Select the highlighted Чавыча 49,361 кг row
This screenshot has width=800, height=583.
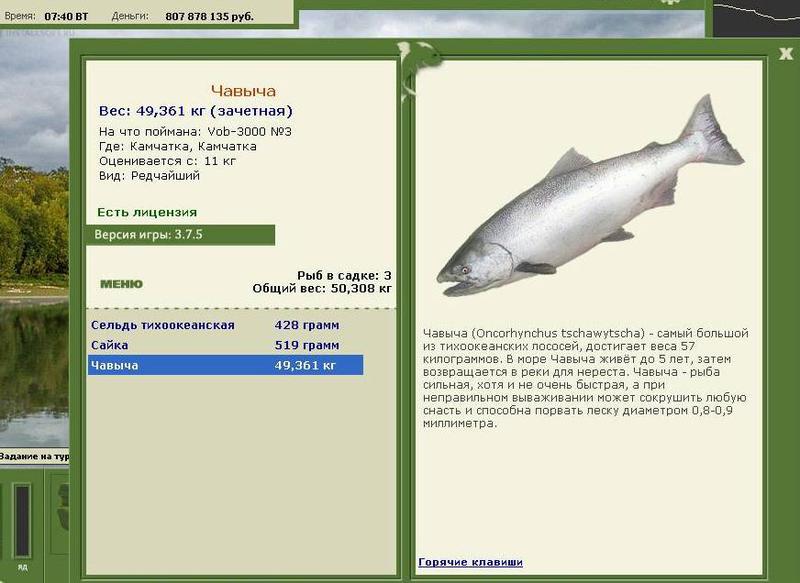coord(226,365)
